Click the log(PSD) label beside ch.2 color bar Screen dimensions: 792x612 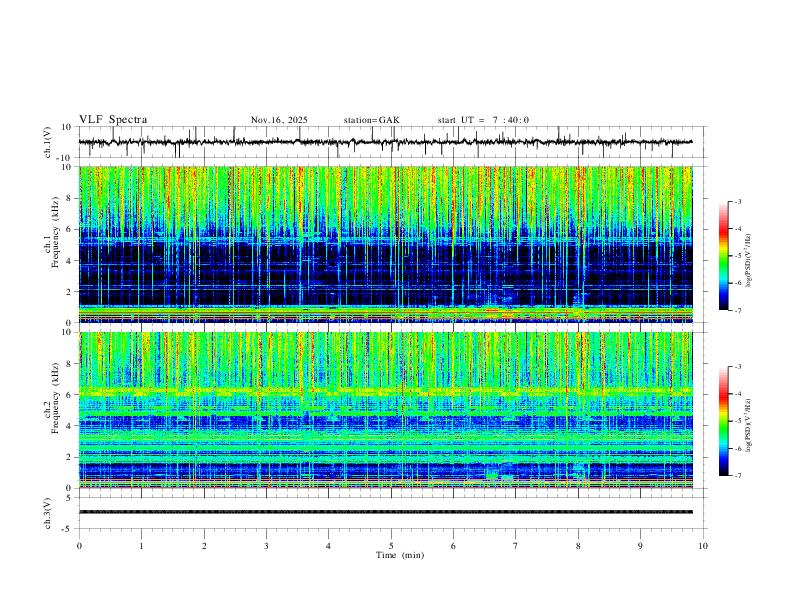pos(748,425)
